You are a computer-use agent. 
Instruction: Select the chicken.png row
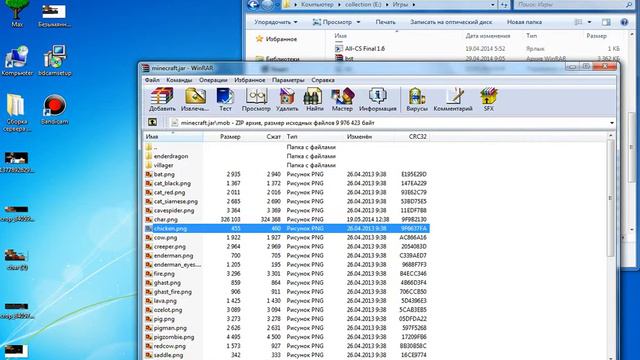287,229
